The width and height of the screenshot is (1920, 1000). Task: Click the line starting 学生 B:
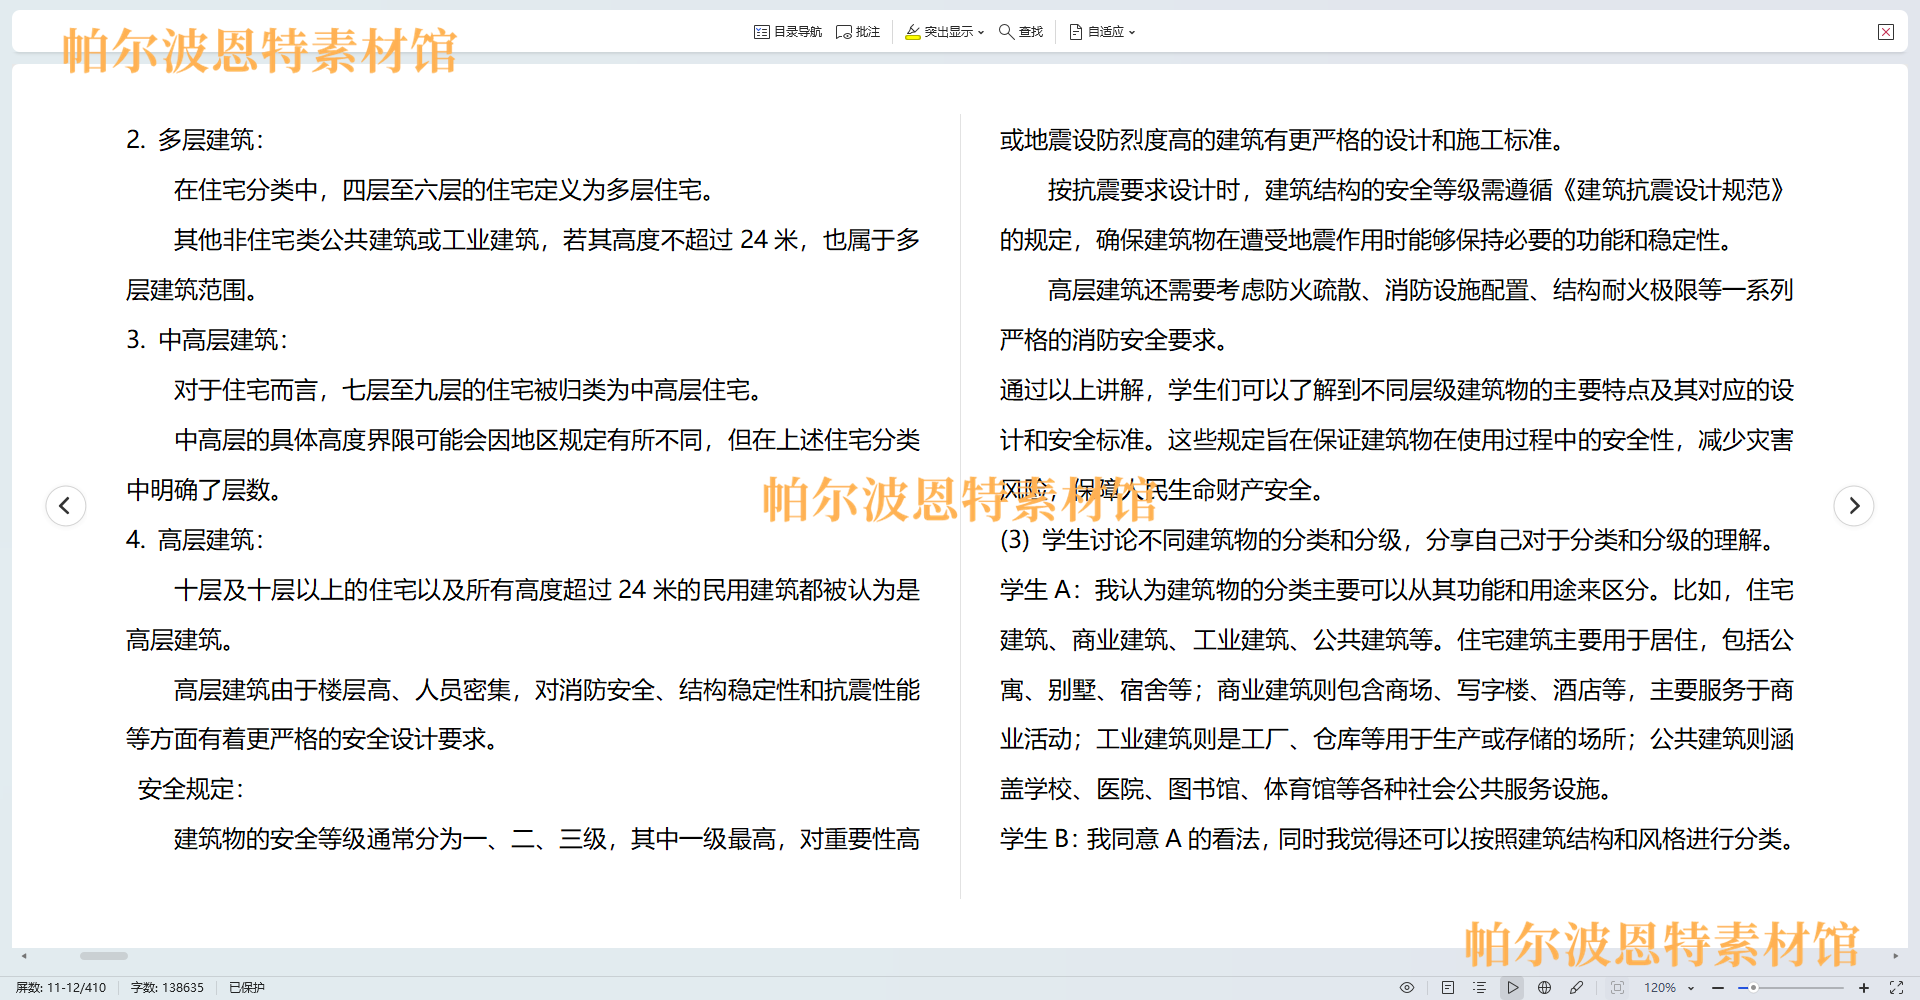coord(1397,839)
